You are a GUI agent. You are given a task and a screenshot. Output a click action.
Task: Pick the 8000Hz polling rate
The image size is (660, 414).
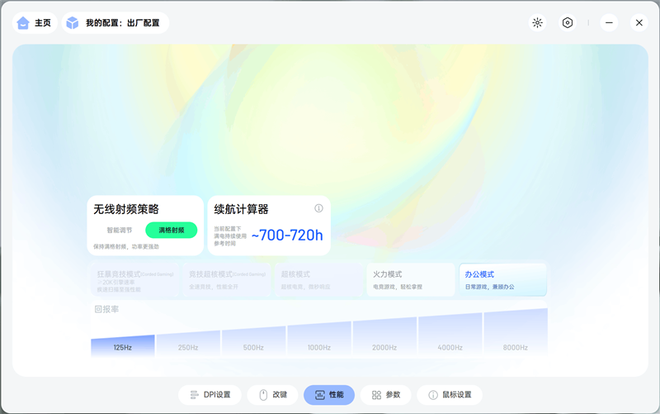point(515,347)
